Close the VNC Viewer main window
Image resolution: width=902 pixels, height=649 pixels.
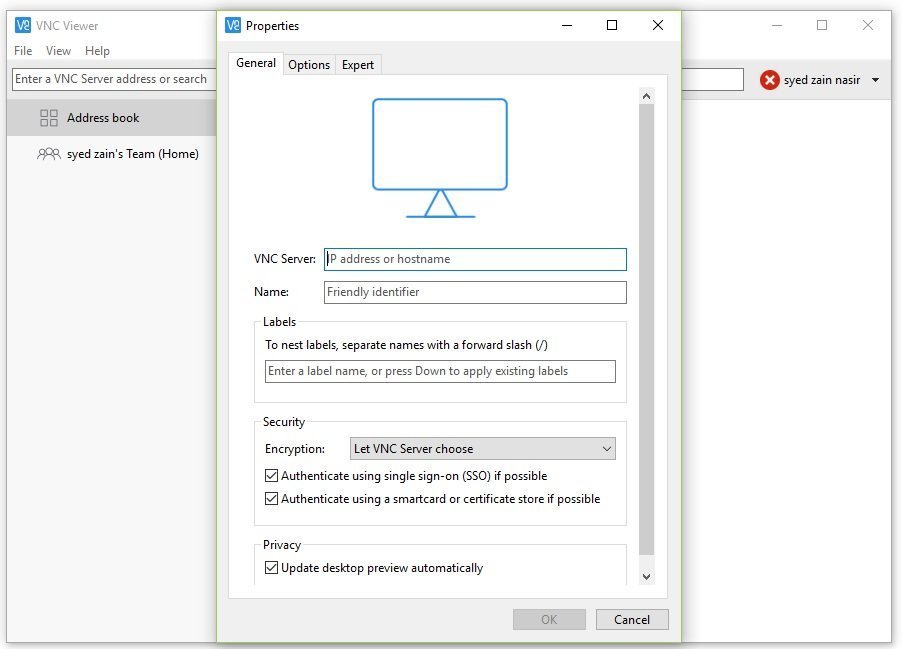tap(868, 25)
